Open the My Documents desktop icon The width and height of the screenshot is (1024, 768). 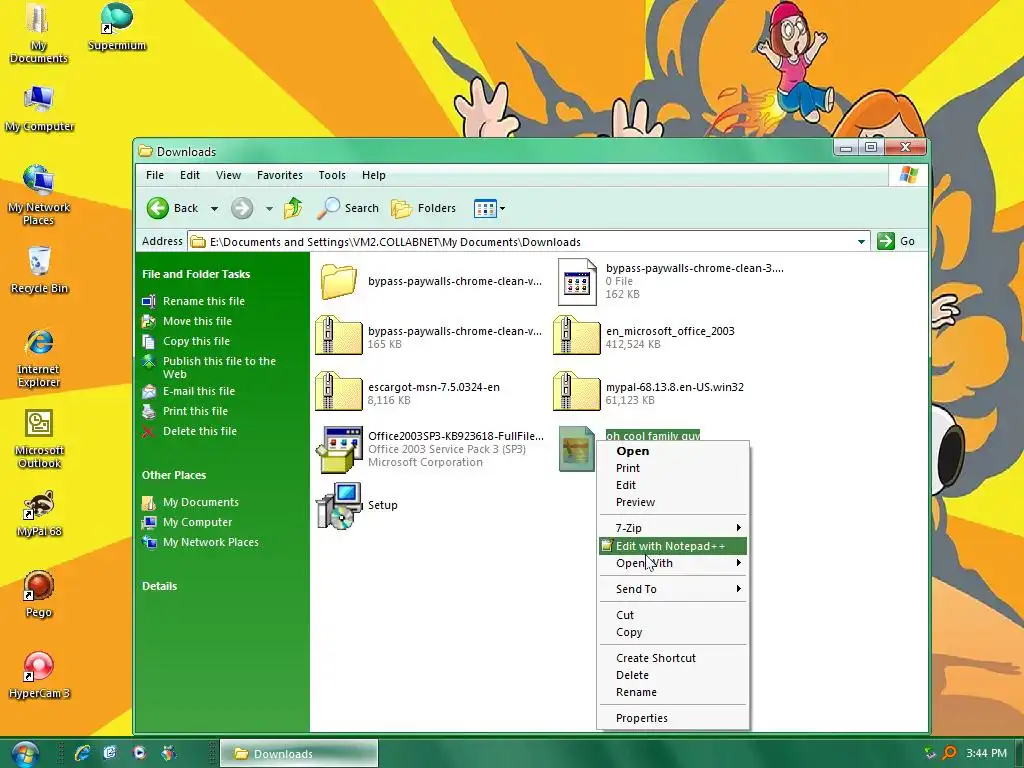[38, 34]
